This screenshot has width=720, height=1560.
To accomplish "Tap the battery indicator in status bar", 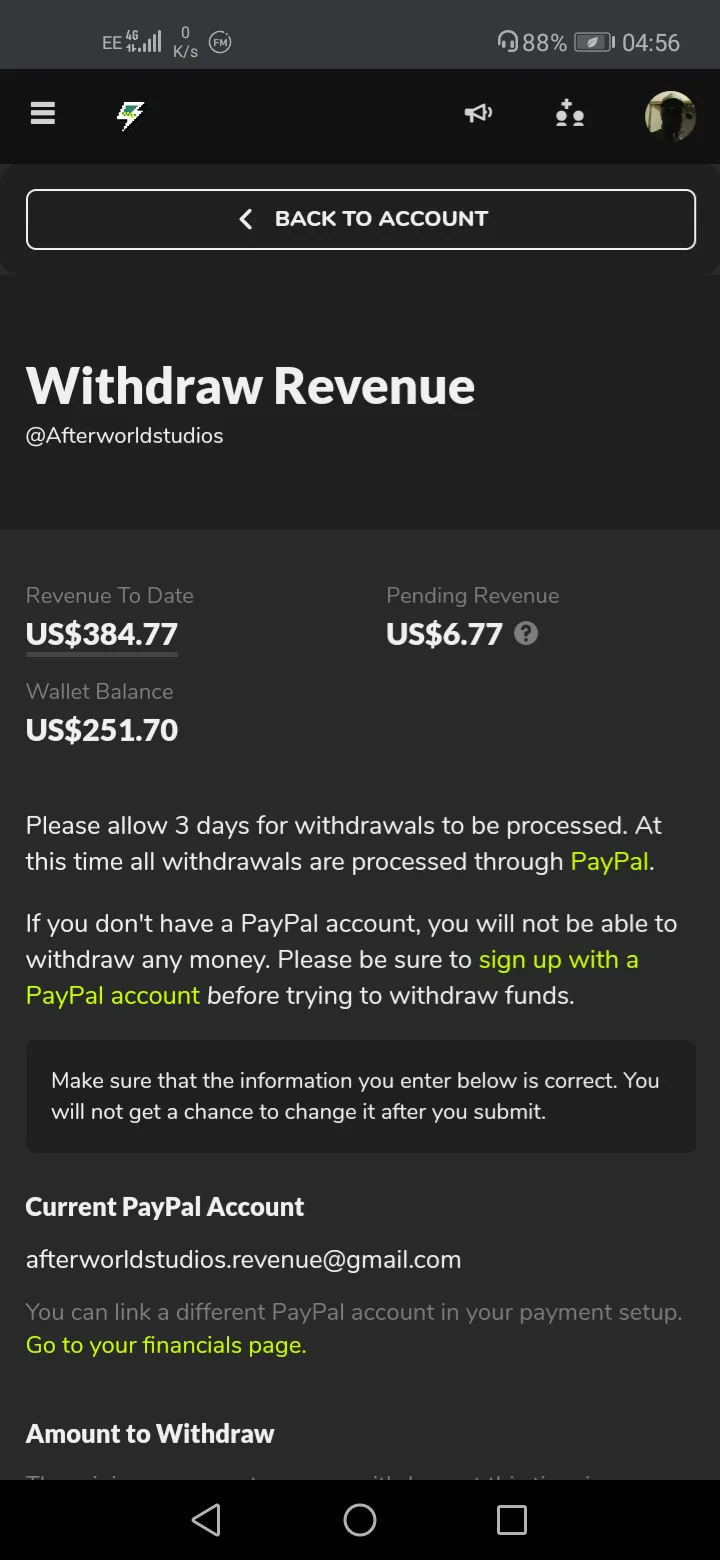I will (594, 43).
